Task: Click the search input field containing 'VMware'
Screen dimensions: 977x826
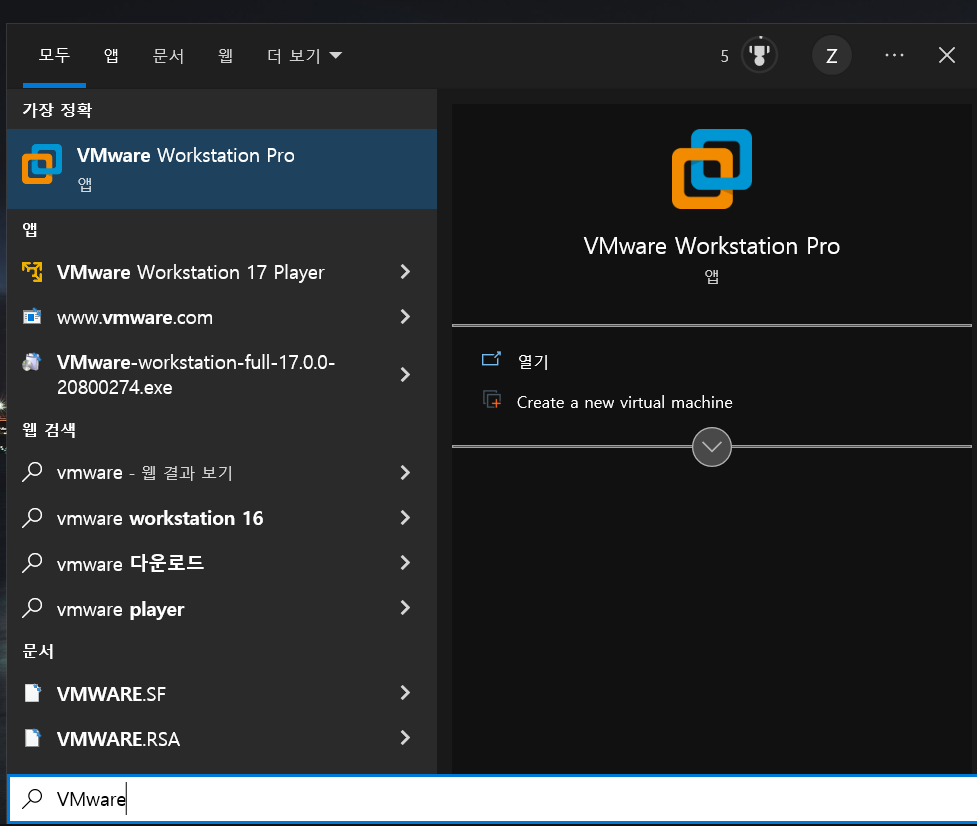Action: click(492, 799)
